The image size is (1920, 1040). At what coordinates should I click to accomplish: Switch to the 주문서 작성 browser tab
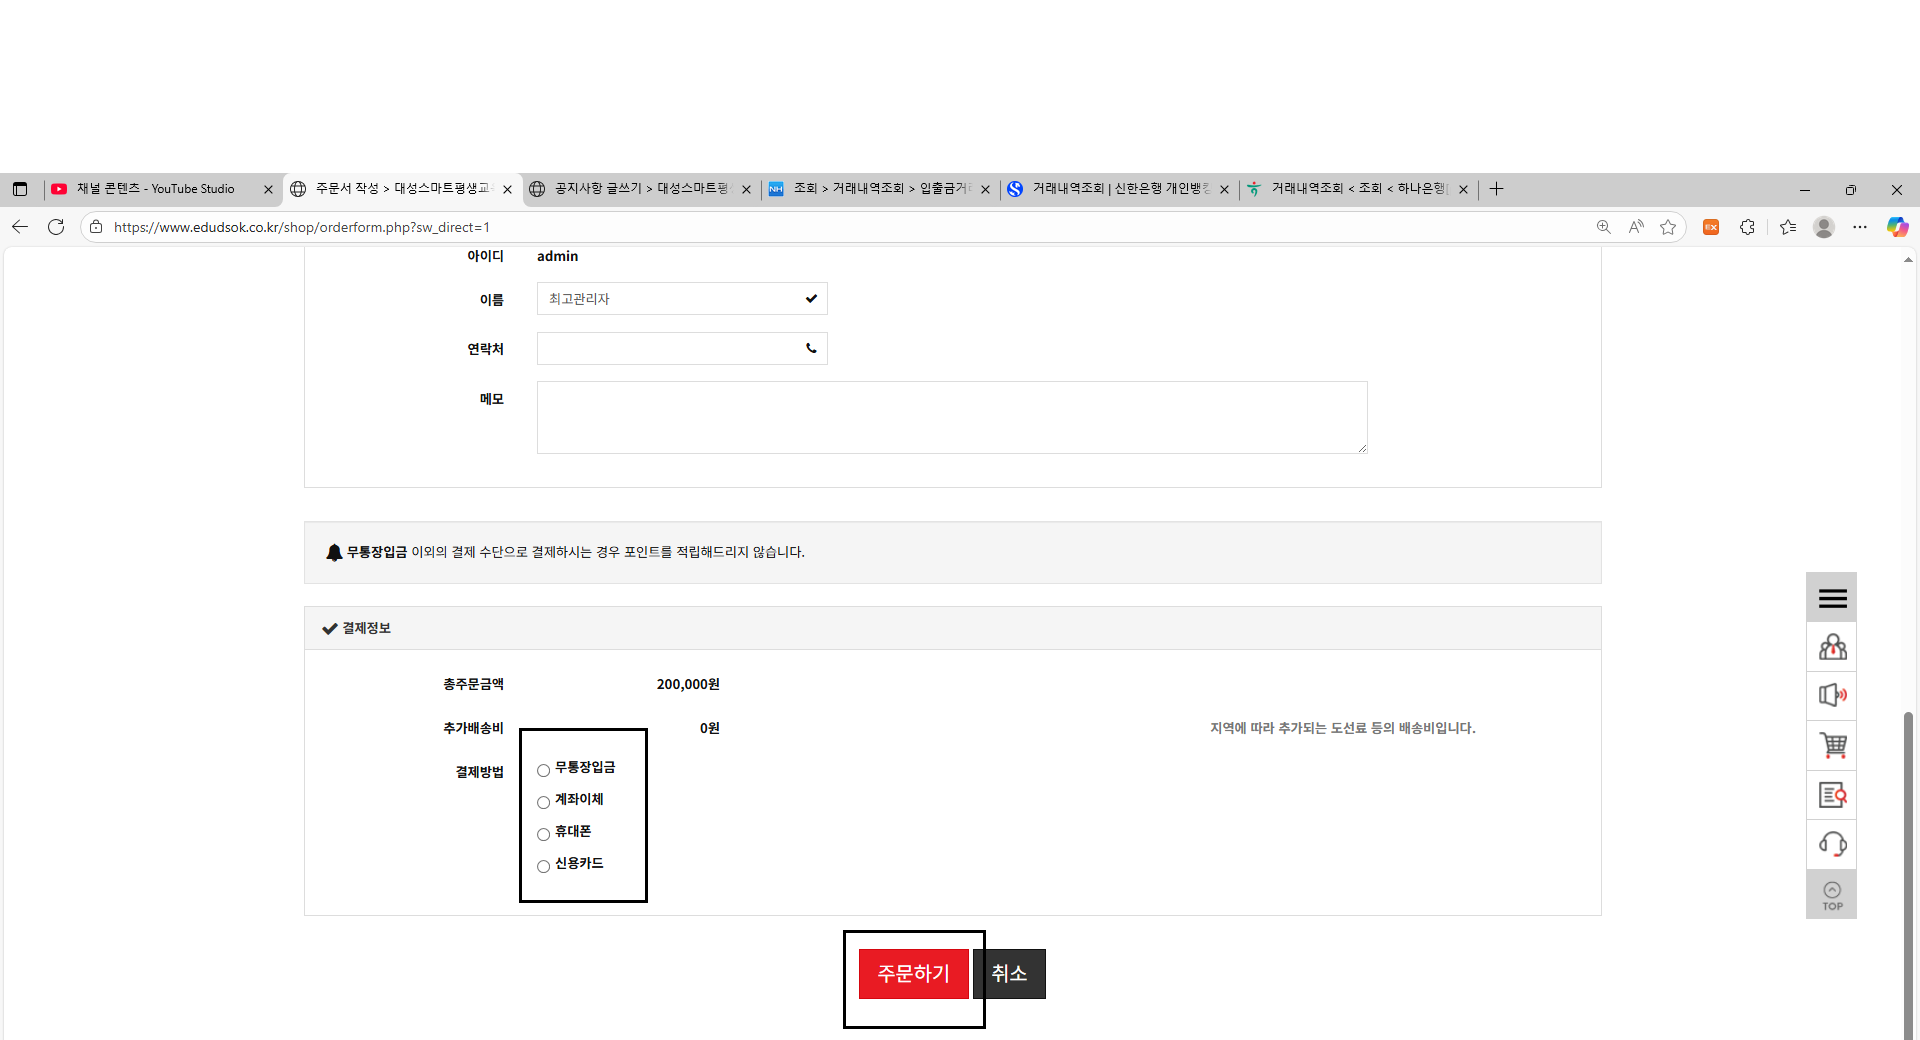(402, 189)
